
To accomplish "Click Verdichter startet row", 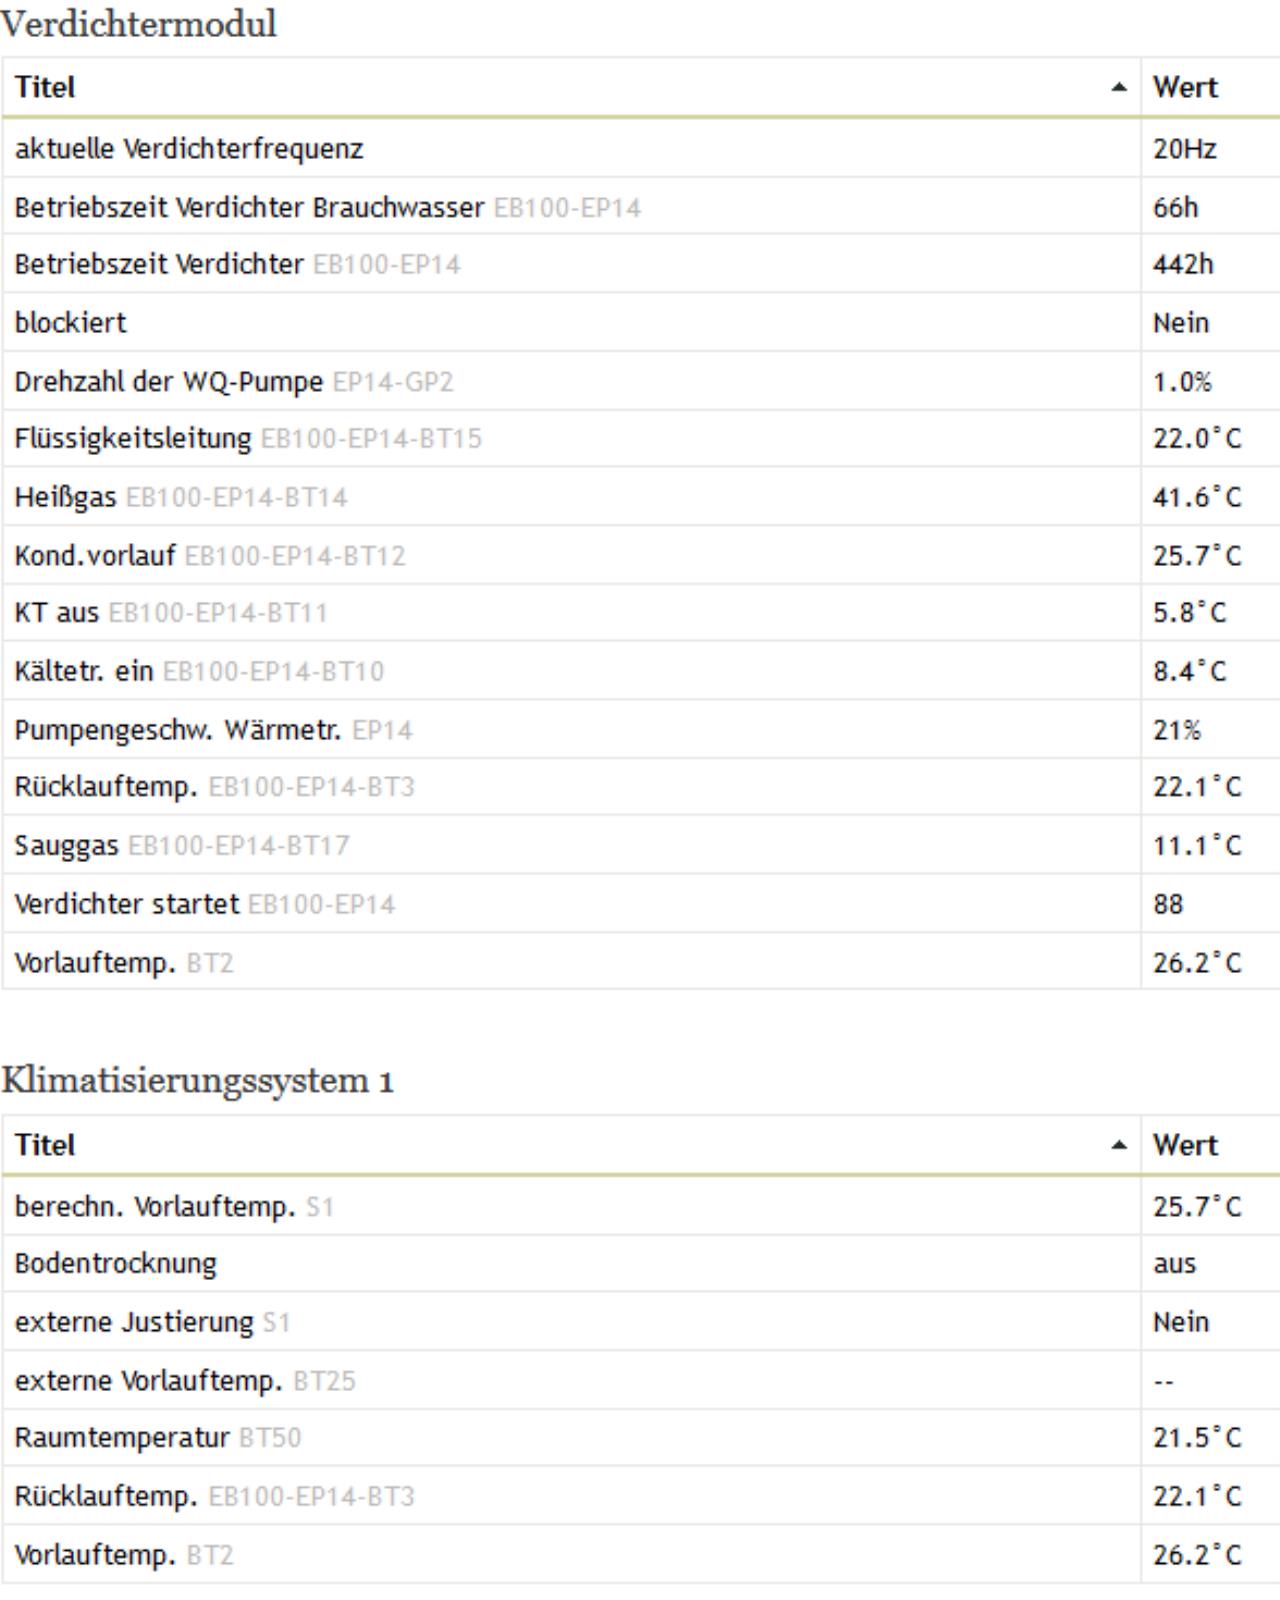I will coord(641,904).
